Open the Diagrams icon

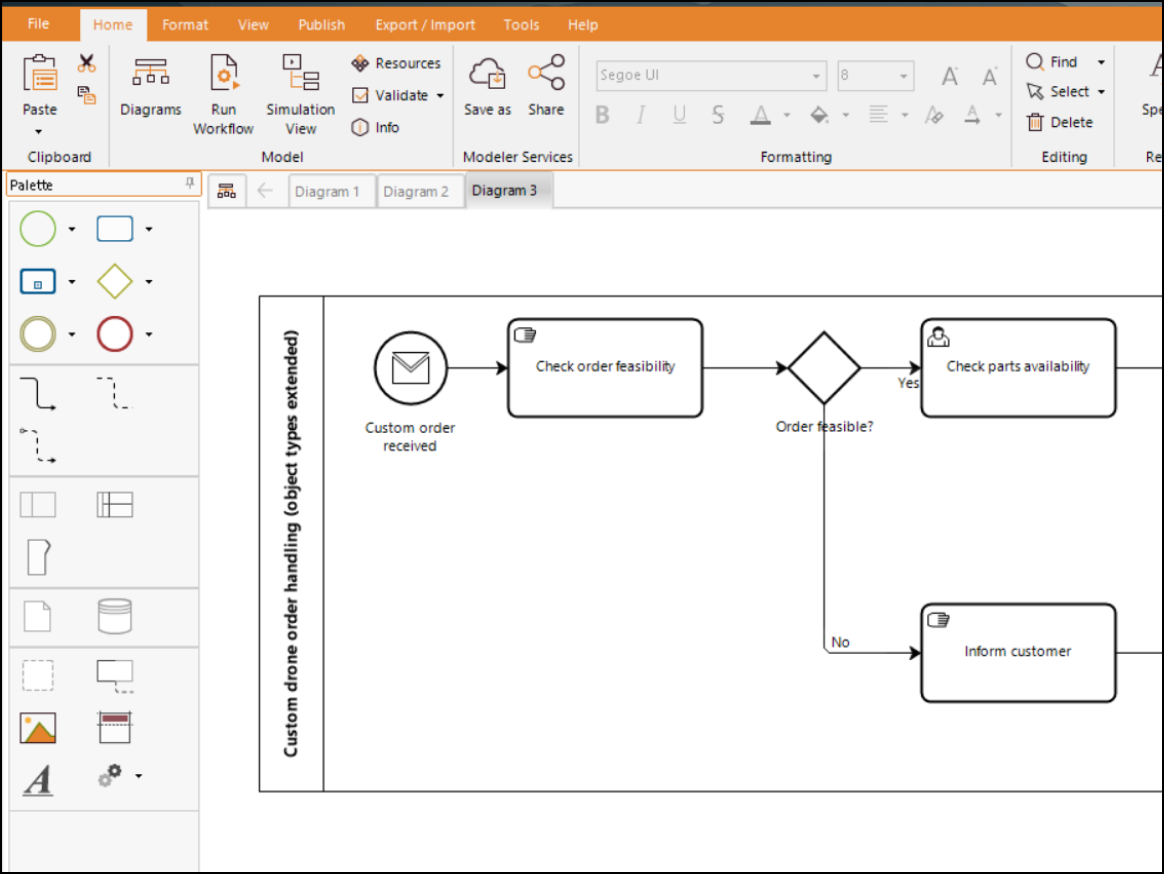coord(150,72)
